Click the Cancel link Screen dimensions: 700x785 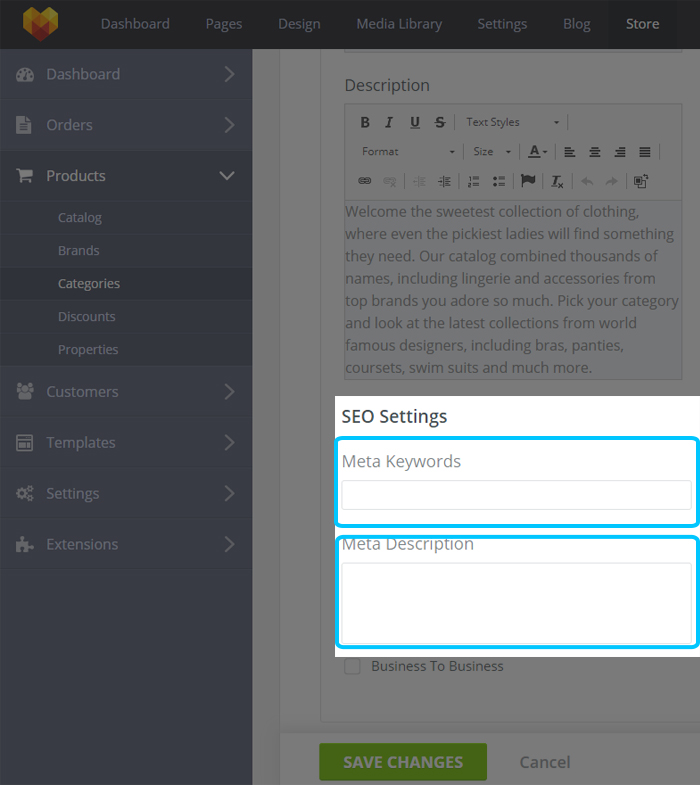pos(545,762)
